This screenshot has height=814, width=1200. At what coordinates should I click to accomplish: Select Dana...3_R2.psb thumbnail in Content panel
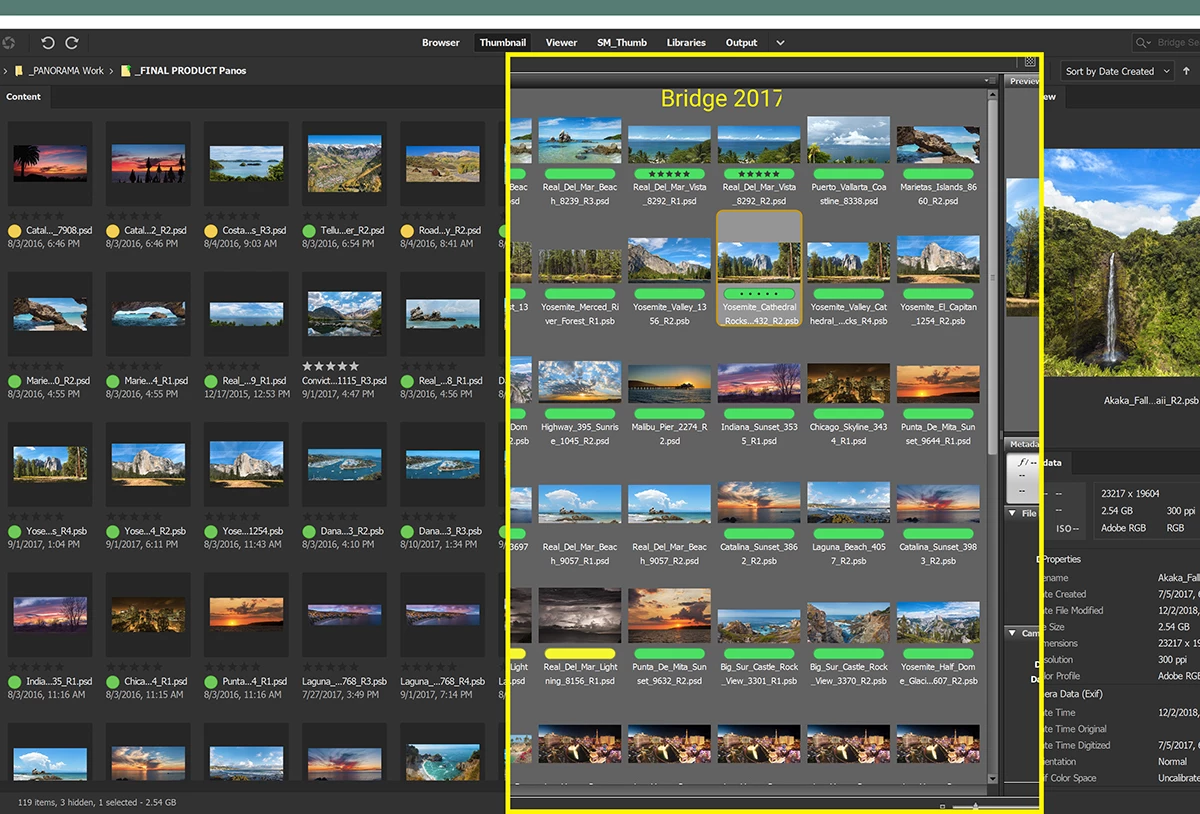344,465
